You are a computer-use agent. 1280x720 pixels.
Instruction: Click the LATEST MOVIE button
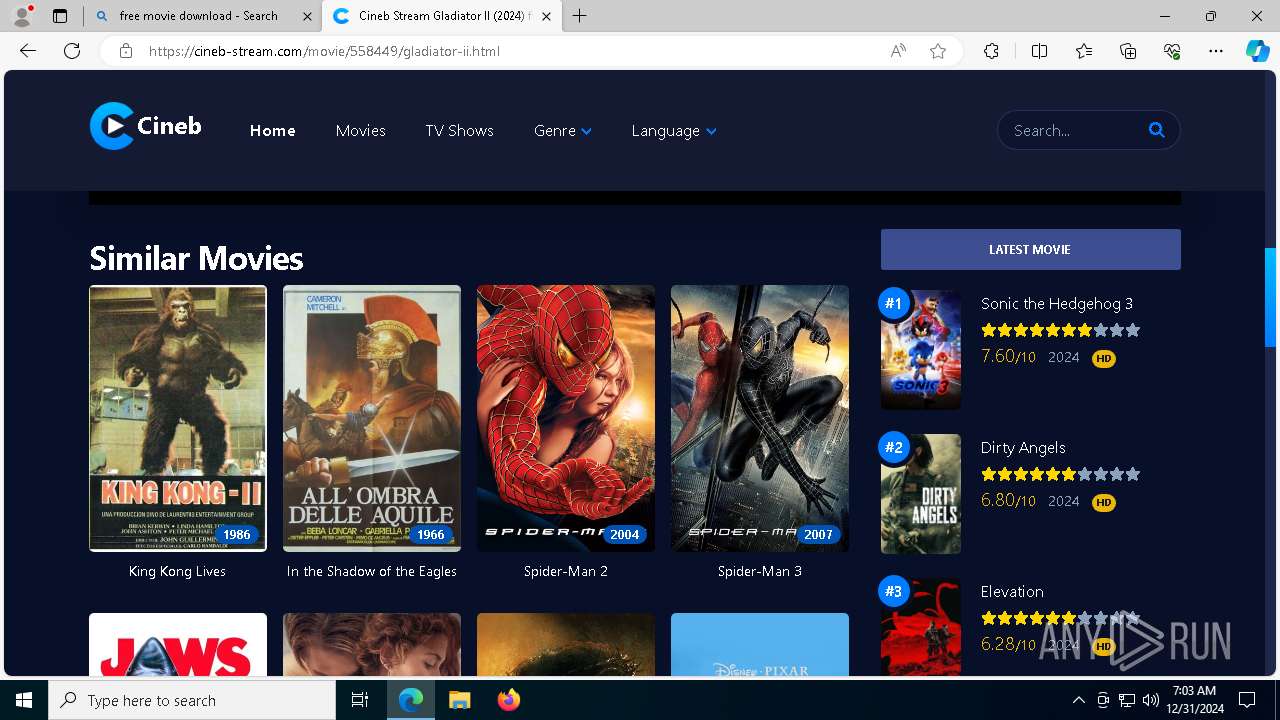(x=1030, y=249)
